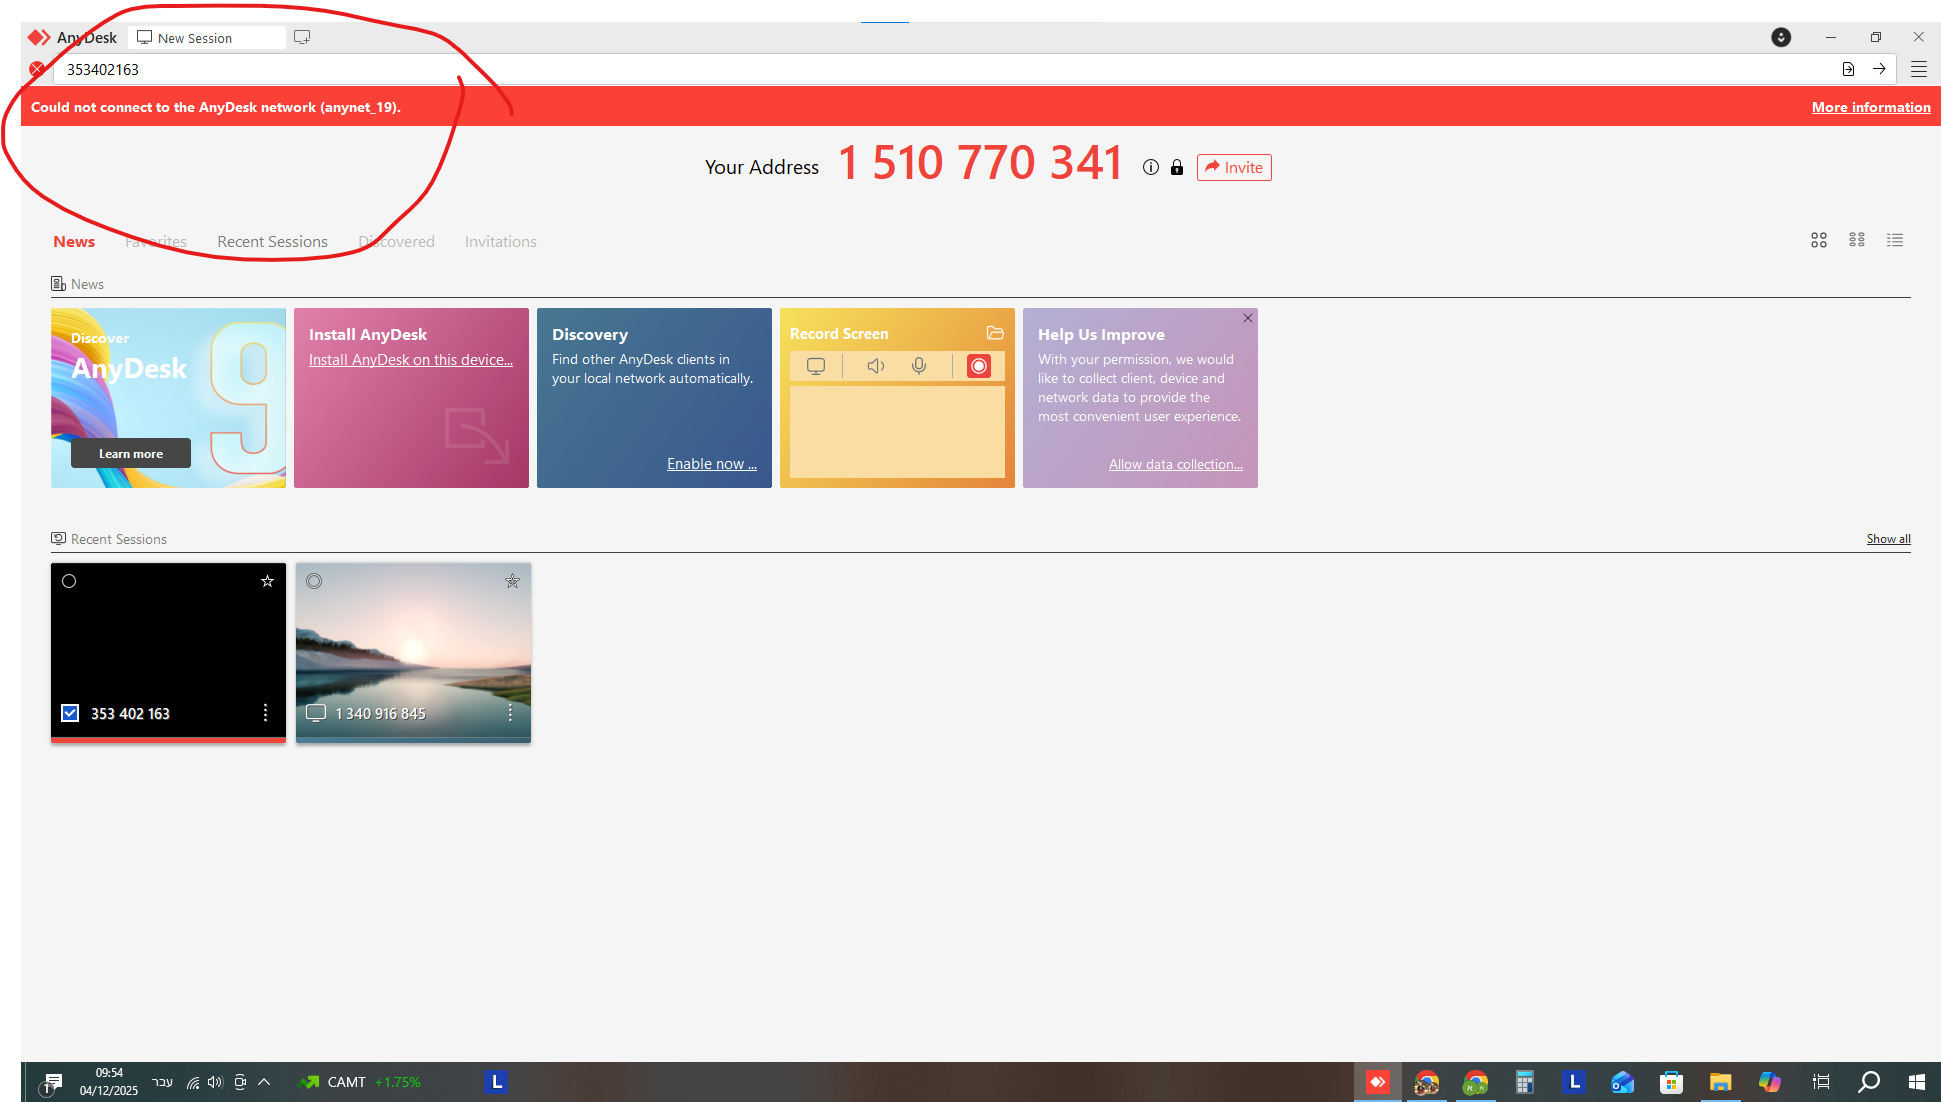Click the Invite button
Viewport: 1941px width, 1102px height.
pyautogui.click(x=1233, y=167)
